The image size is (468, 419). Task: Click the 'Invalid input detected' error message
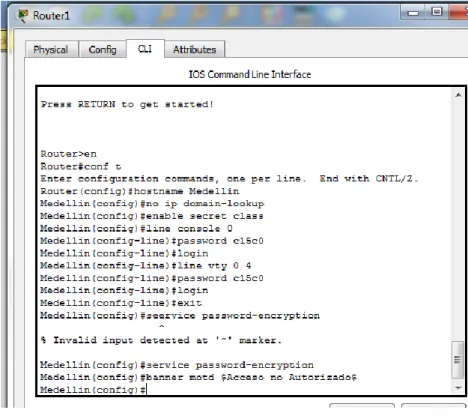tap(161, 340)
